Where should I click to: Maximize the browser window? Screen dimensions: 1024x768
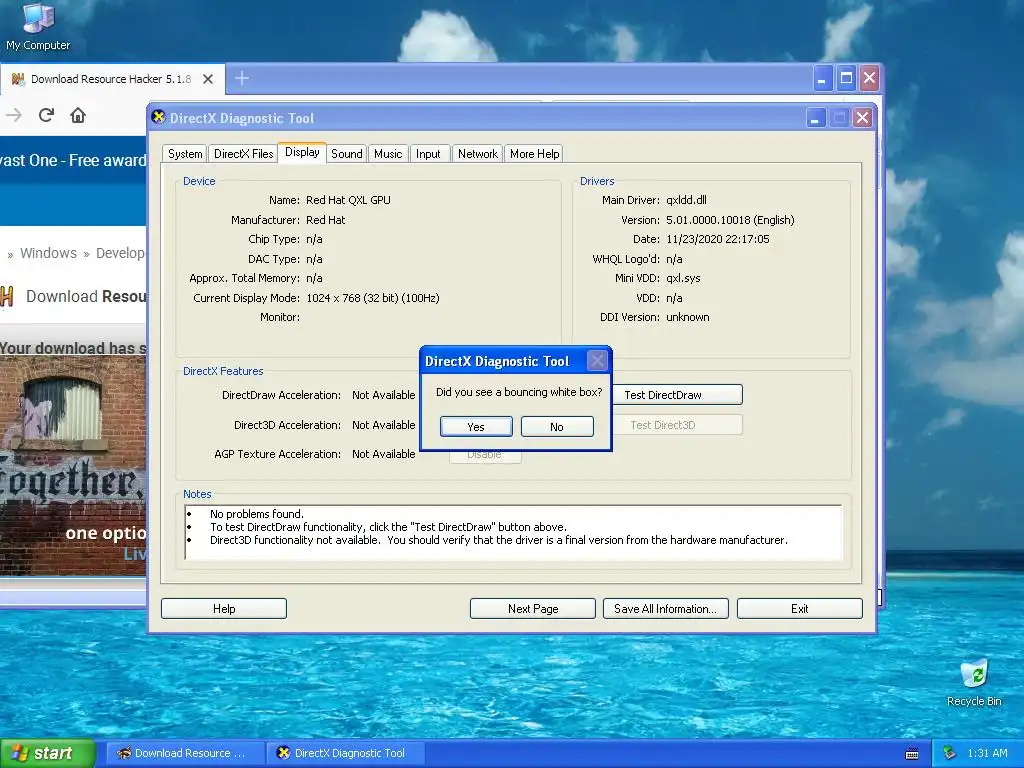pos(846,79)
